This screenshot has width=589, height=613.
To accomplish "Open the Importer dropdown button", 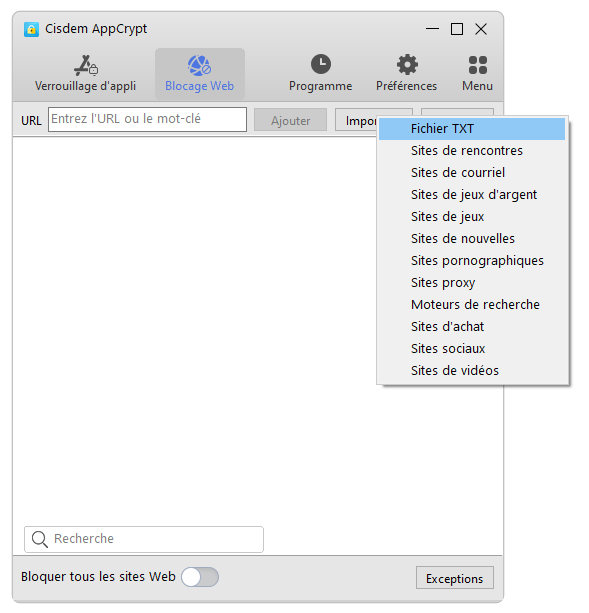I will pos(356,120).
